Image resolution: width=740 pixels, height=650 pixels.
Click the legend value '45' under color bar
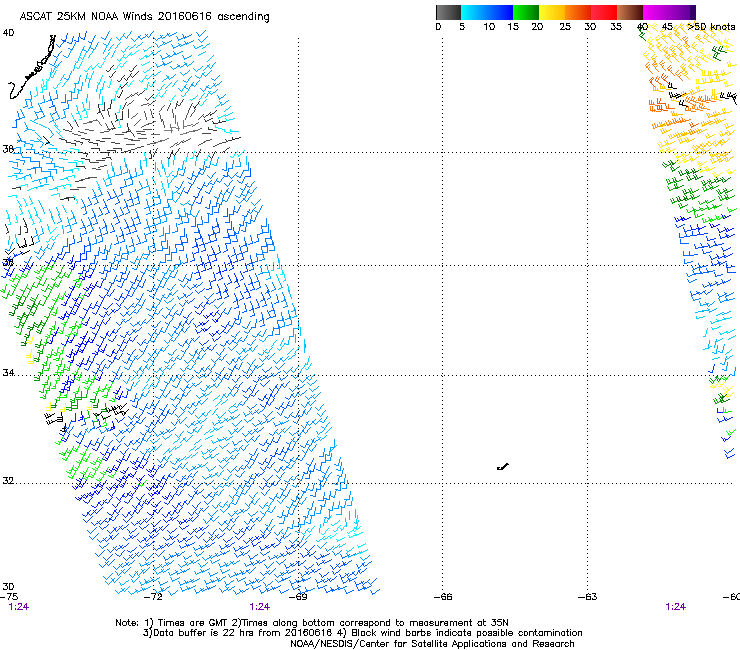pyautogui.click(x=667, y=27)
